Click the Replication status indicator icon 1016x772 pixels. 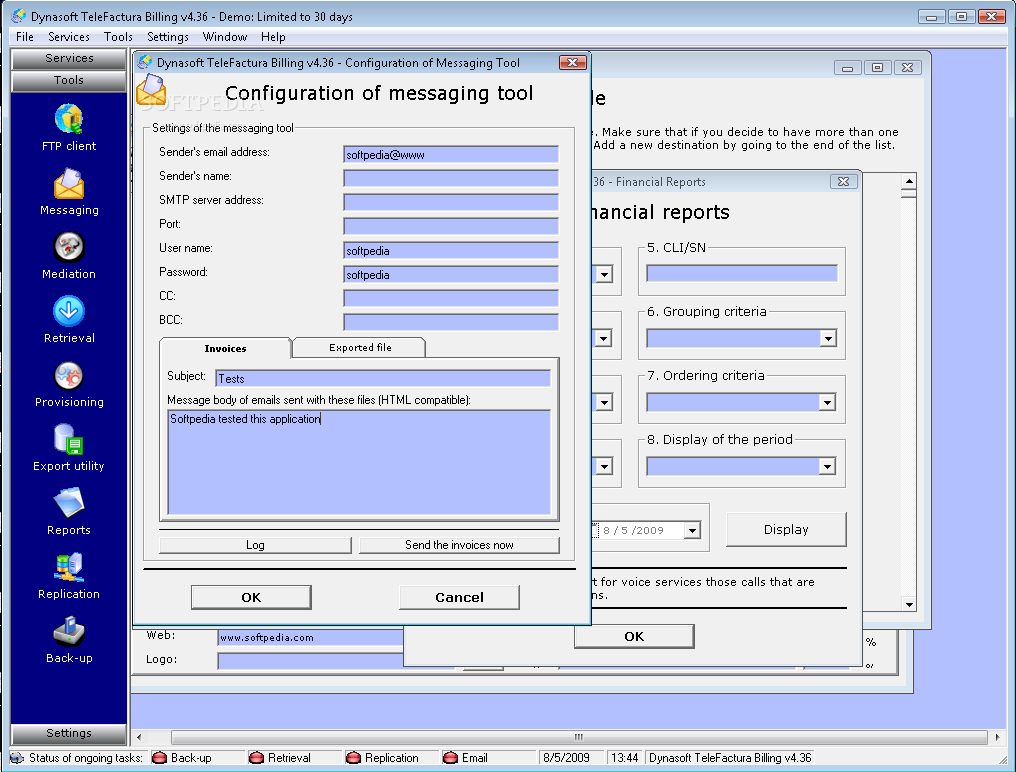tap(353, 758)
